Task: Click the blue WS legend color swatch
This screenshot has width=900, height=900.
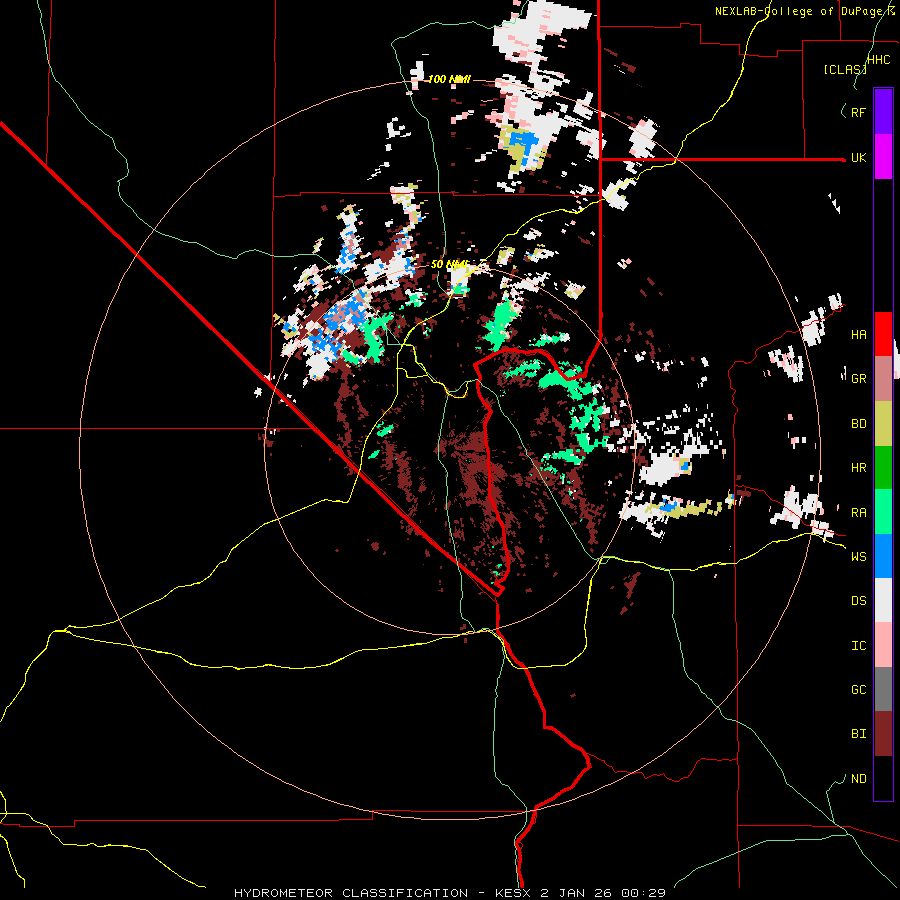Action: tap(883, 556)
